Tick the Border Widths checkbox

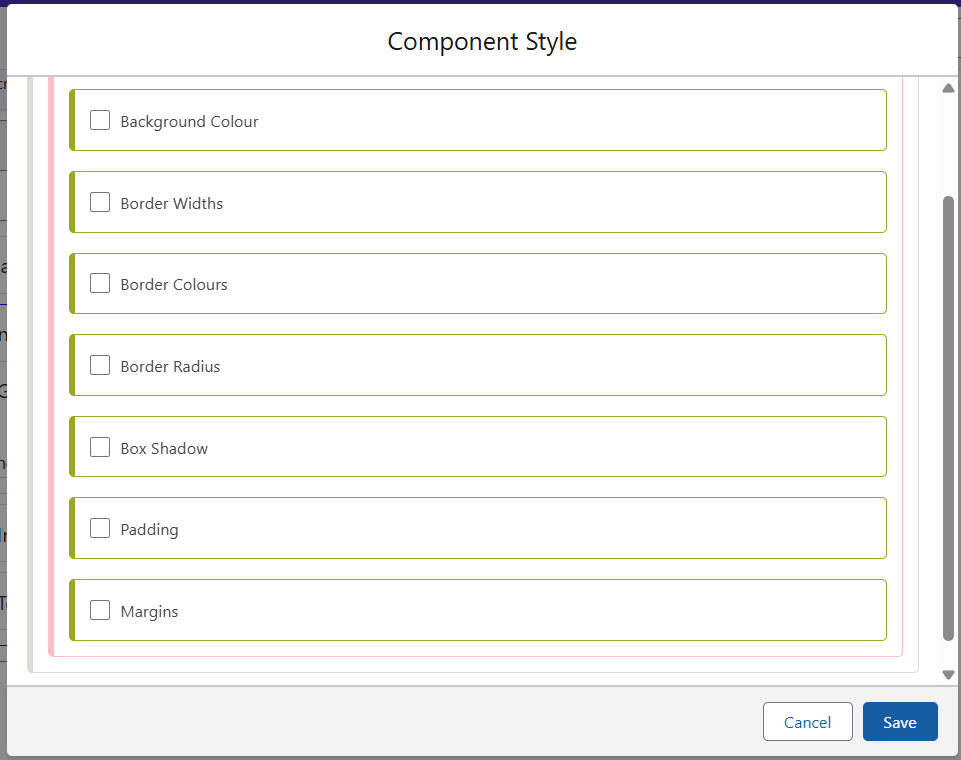point(100,202)
